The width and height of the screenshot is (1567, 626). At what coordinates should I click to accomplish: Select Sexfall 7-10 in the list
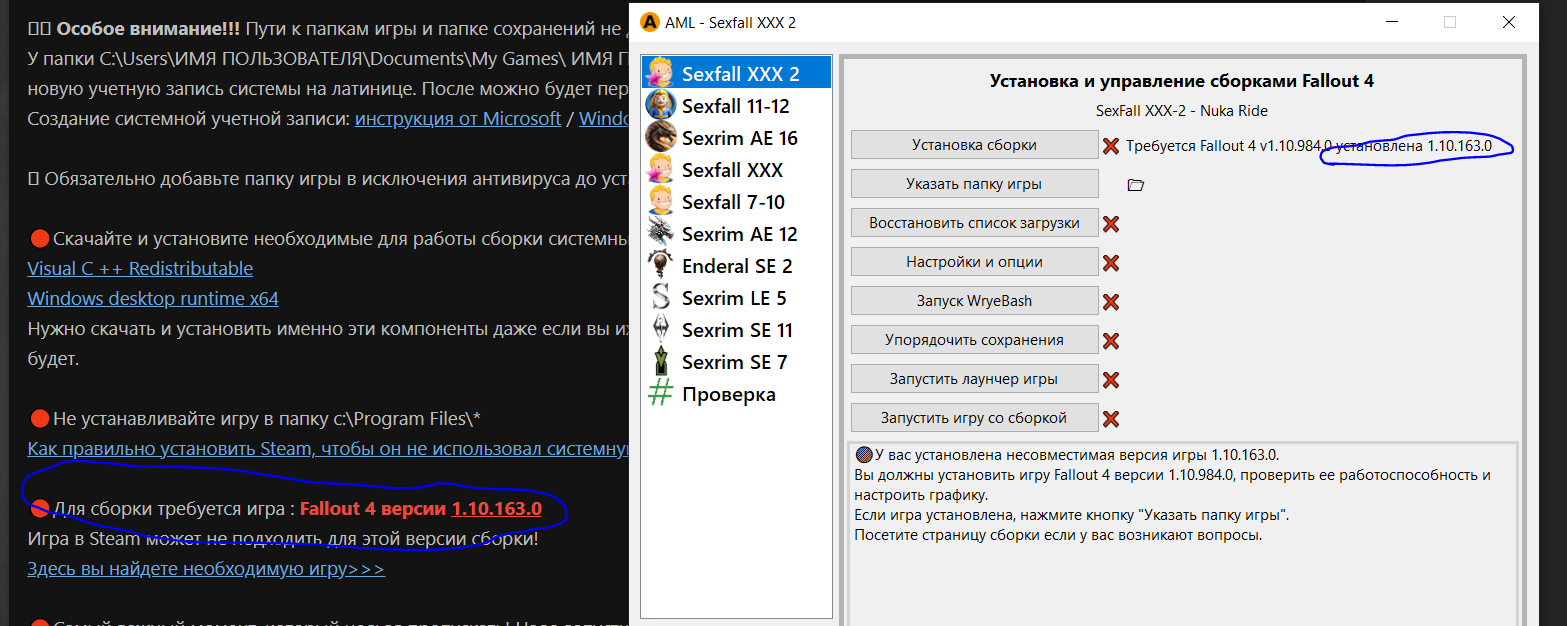[733, 202]
